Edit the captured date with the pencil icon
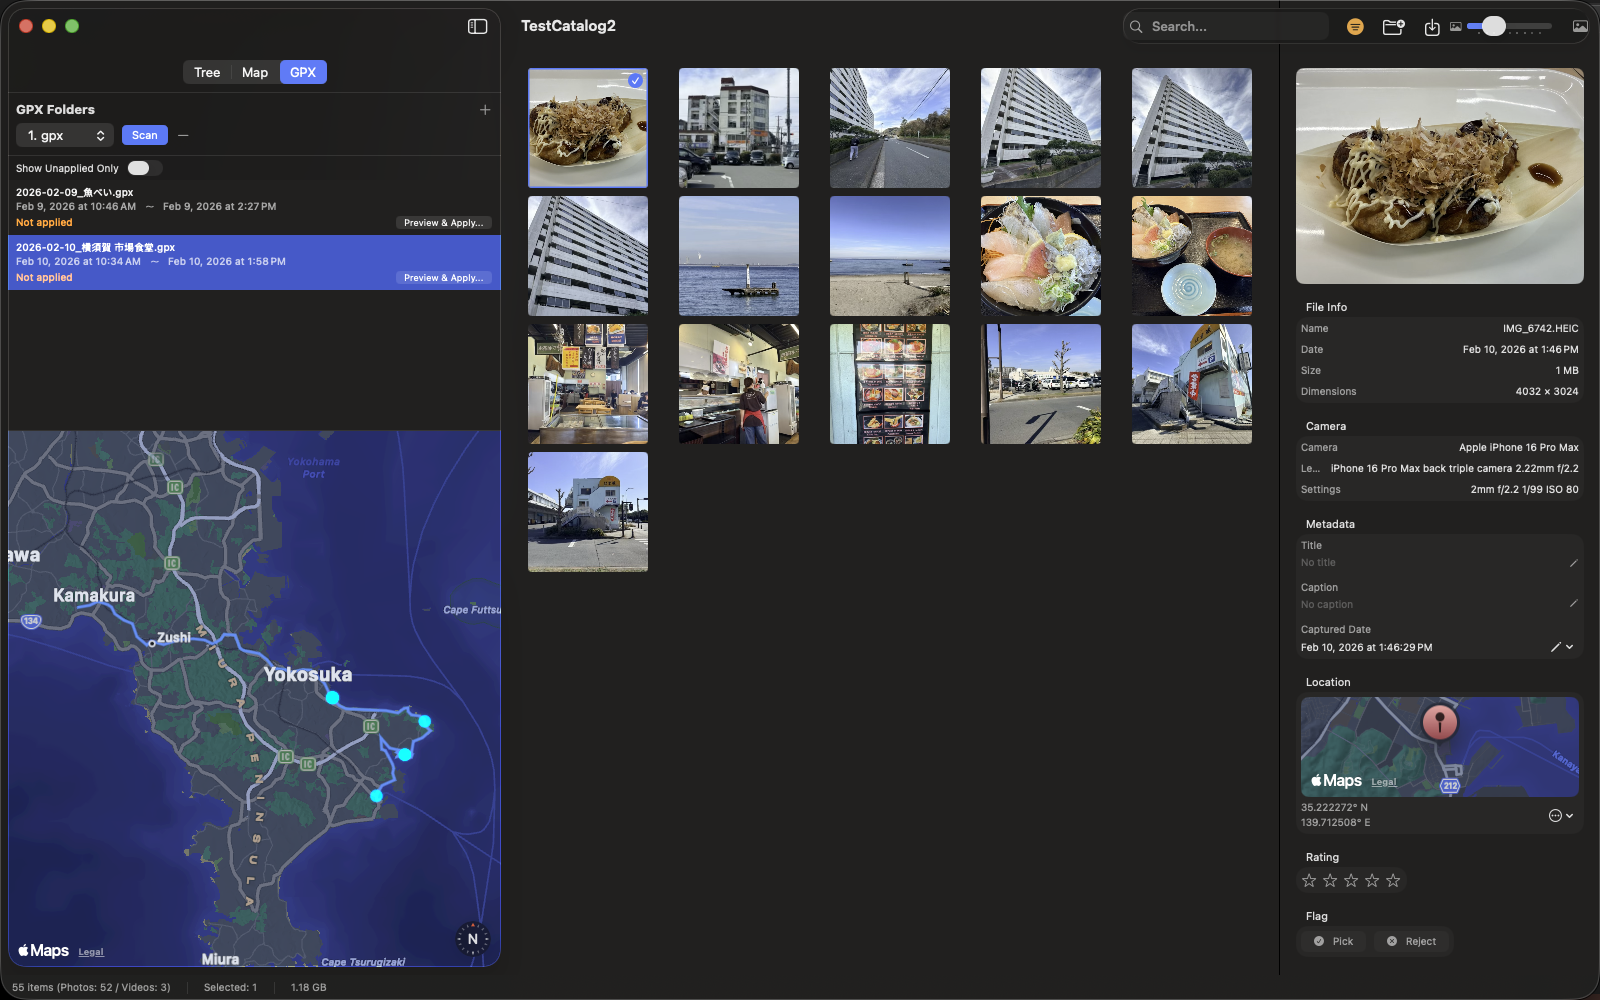The width and height of the screenshot is (1600, 1000). 1554,646
